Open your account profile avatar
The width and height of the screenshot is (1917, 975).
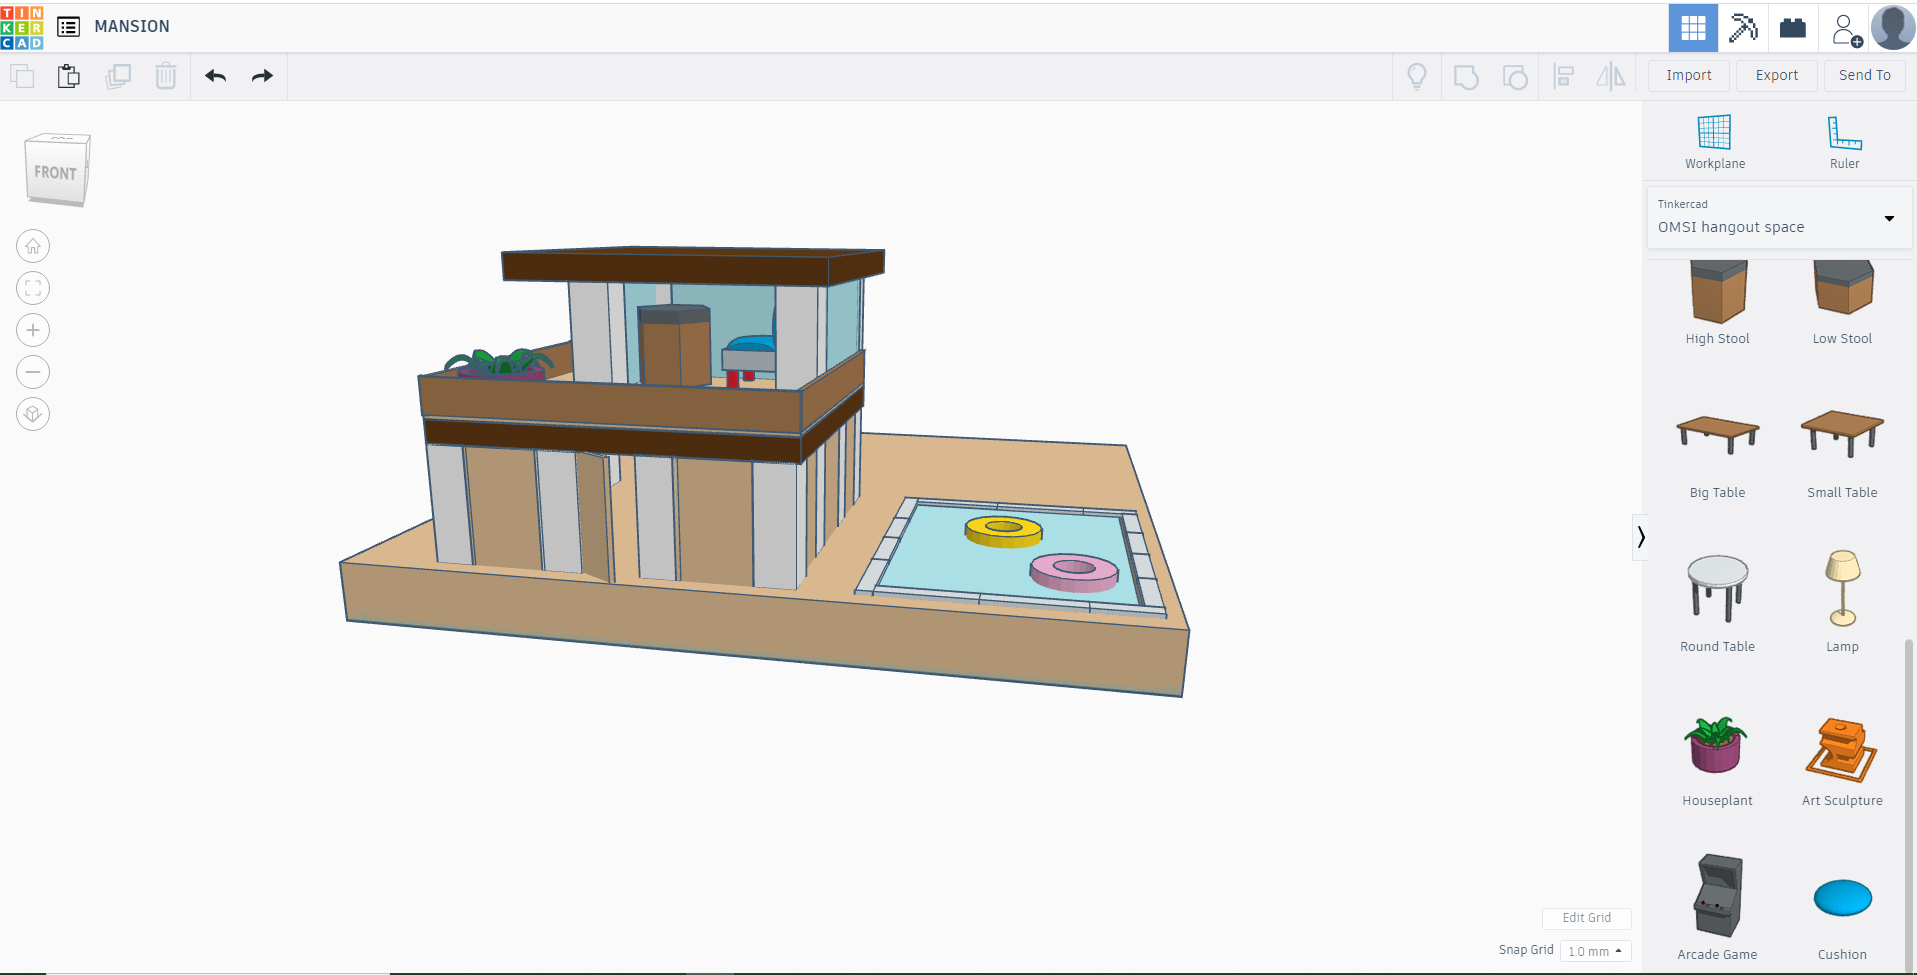click(1894, 27)
